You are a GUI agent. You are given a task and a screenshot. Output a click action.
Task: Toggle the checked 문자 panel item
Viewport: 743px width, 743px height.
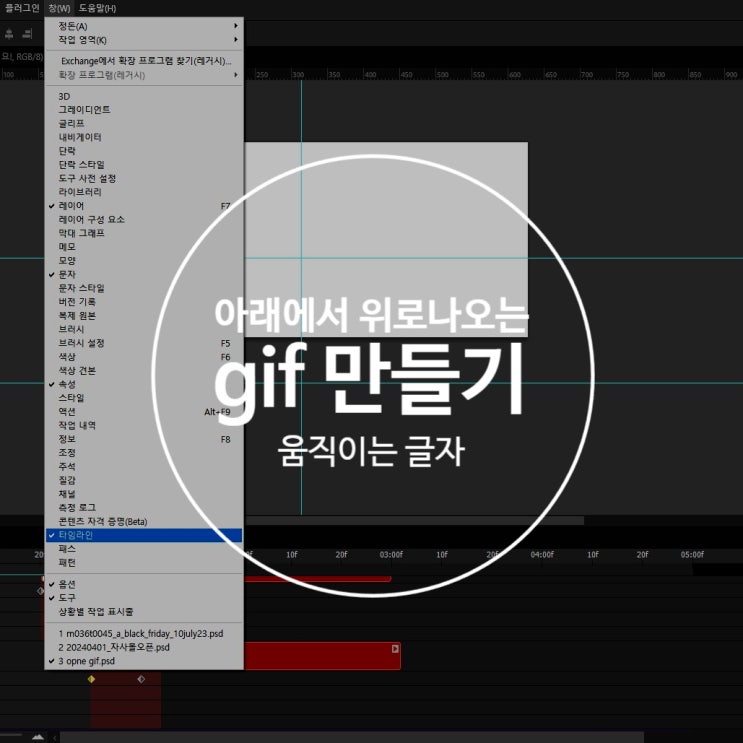[x=144, y=274]
